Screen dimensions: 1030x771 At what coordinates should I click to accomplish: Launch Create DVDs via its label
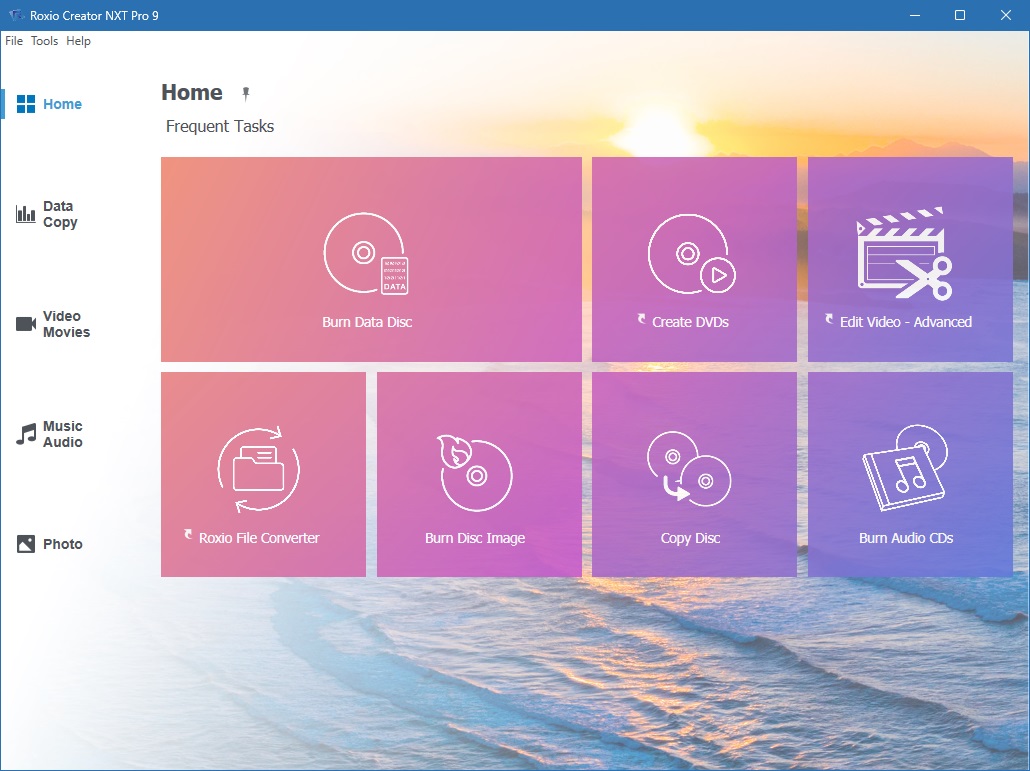pyautogui.click(x=690, y=322)
